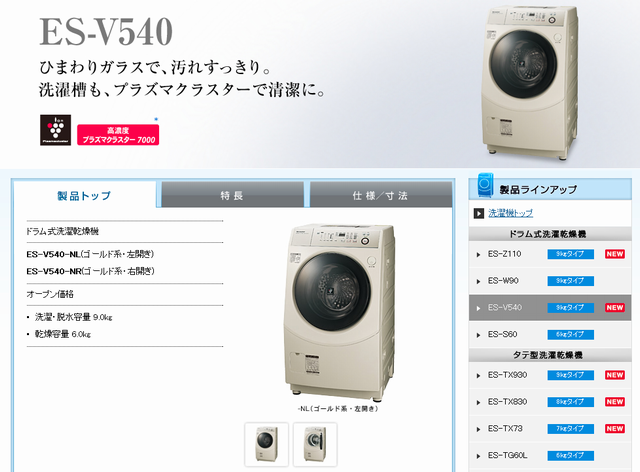Select the ES-V540 lineup entry
The height and width of the screenshot is (472, 640).
550,307
